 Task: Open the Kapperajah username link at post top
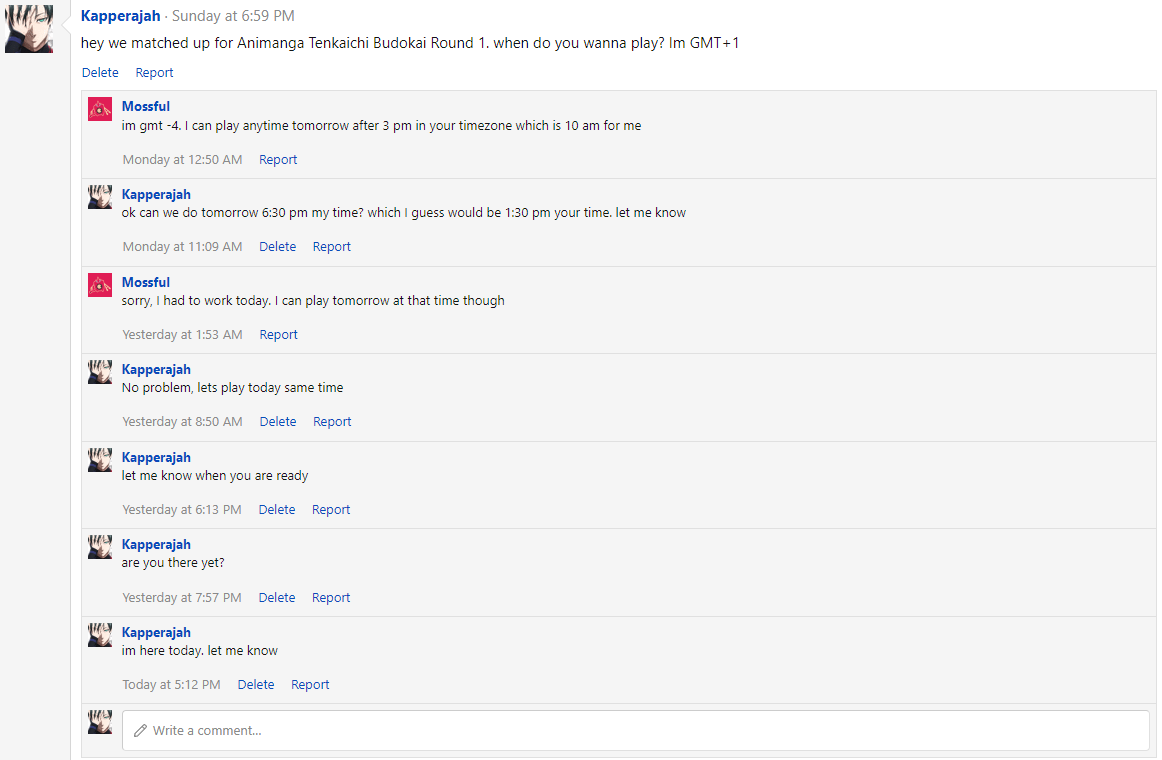coord(120,15)
